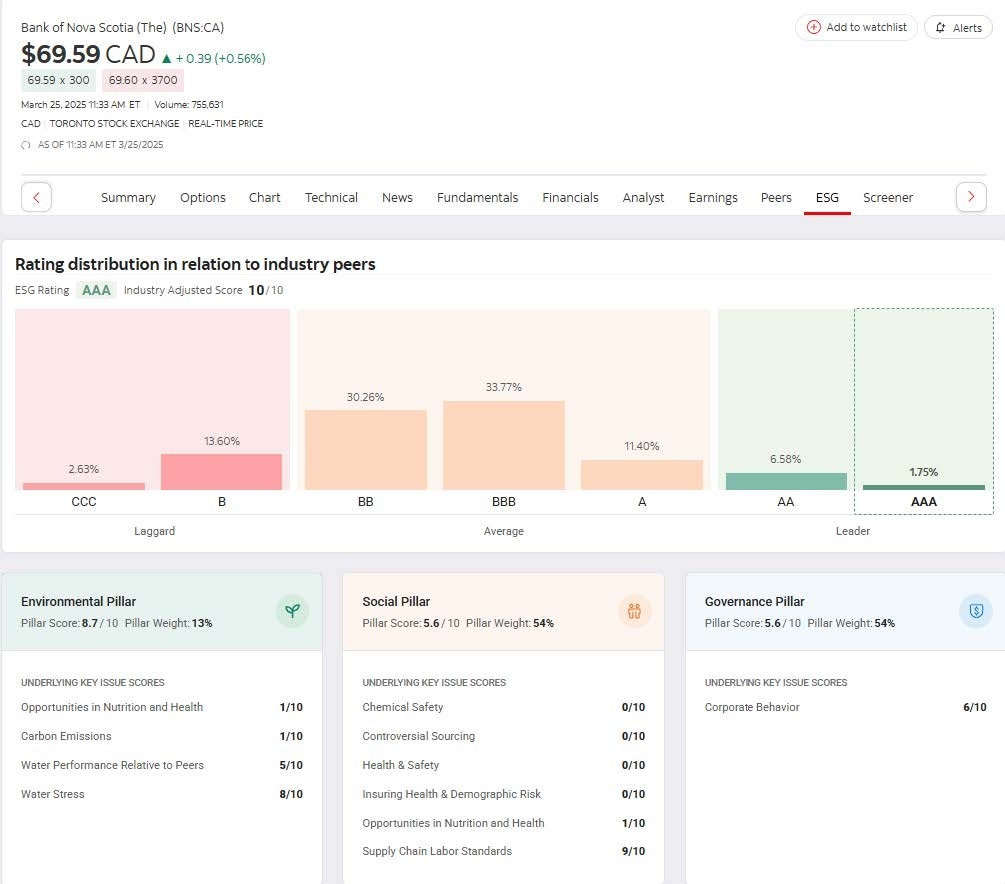1005x884 pixels.
Task: Go to the Chart tab
Action: 265,197
